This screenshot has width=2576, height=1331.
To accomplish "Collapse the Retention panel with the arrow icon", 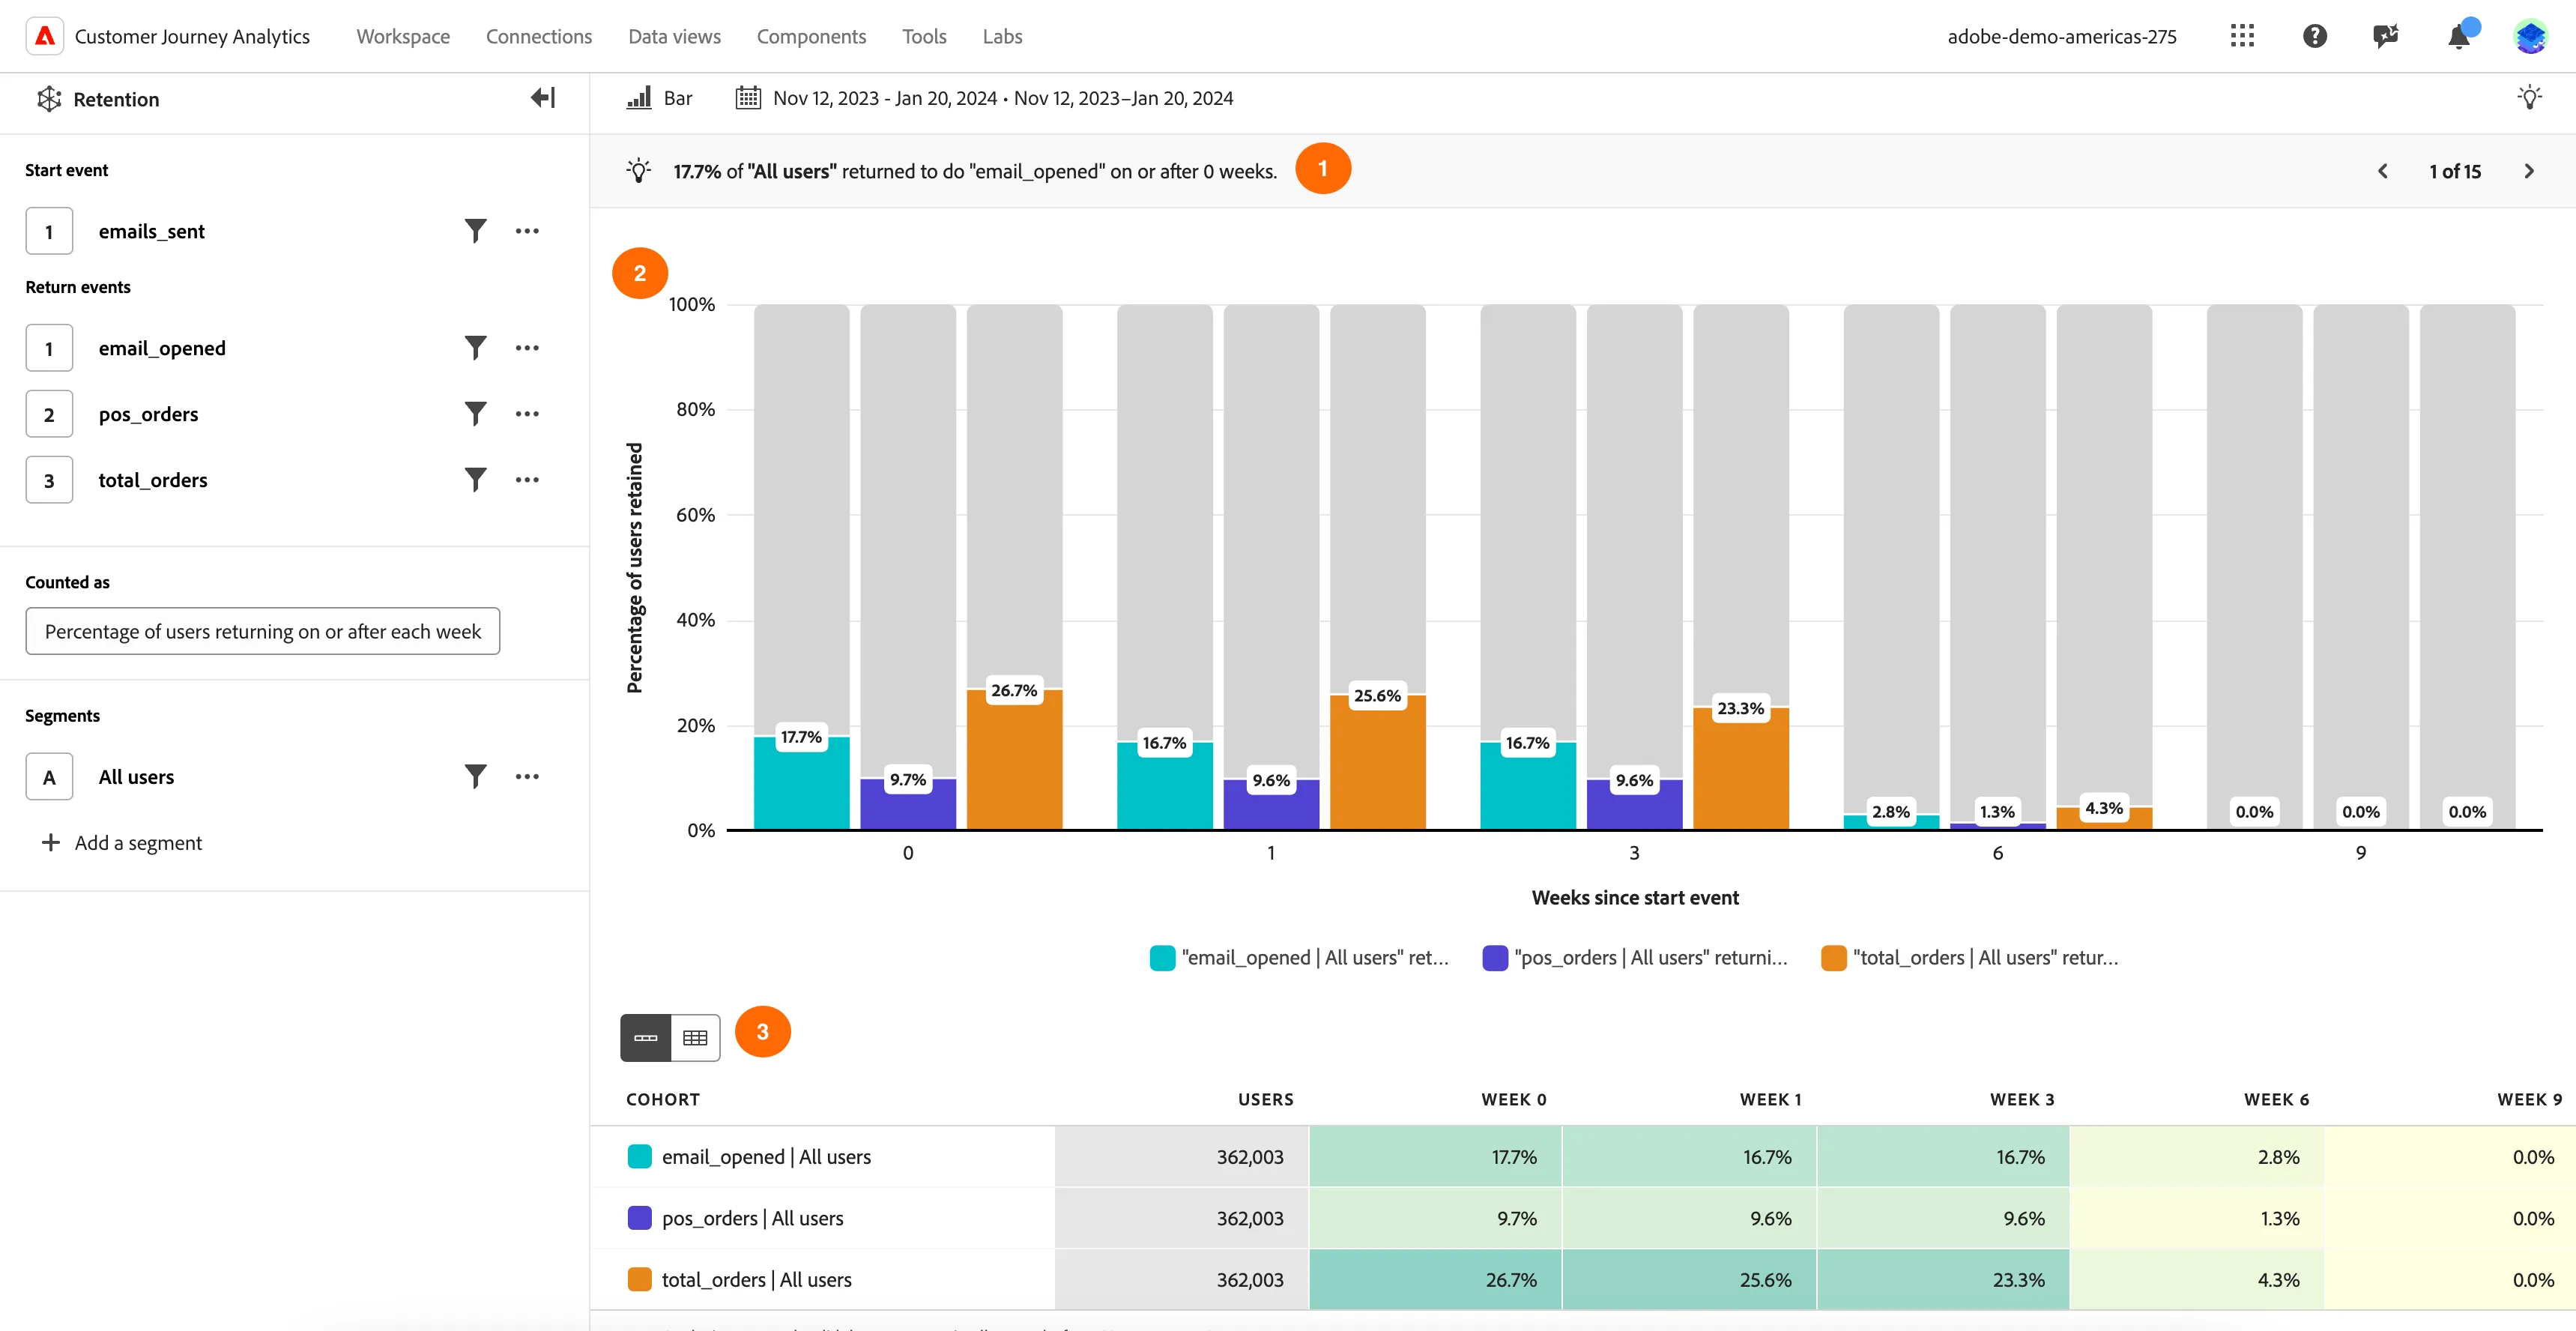I will 543,98.
